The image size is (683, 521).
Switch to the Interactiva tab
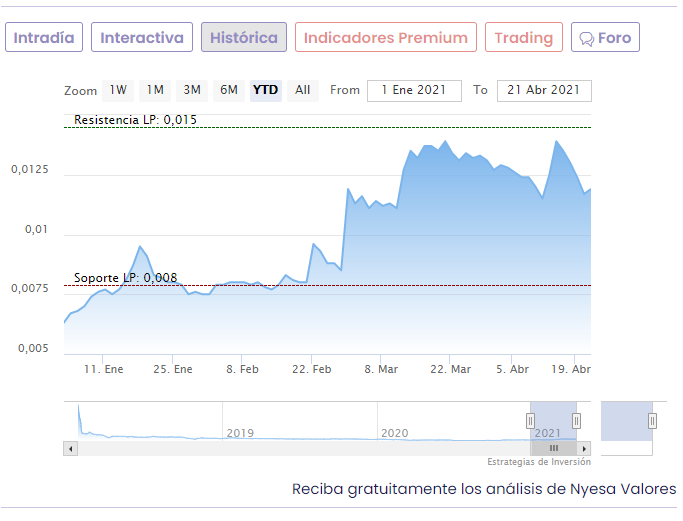[142, 37]
